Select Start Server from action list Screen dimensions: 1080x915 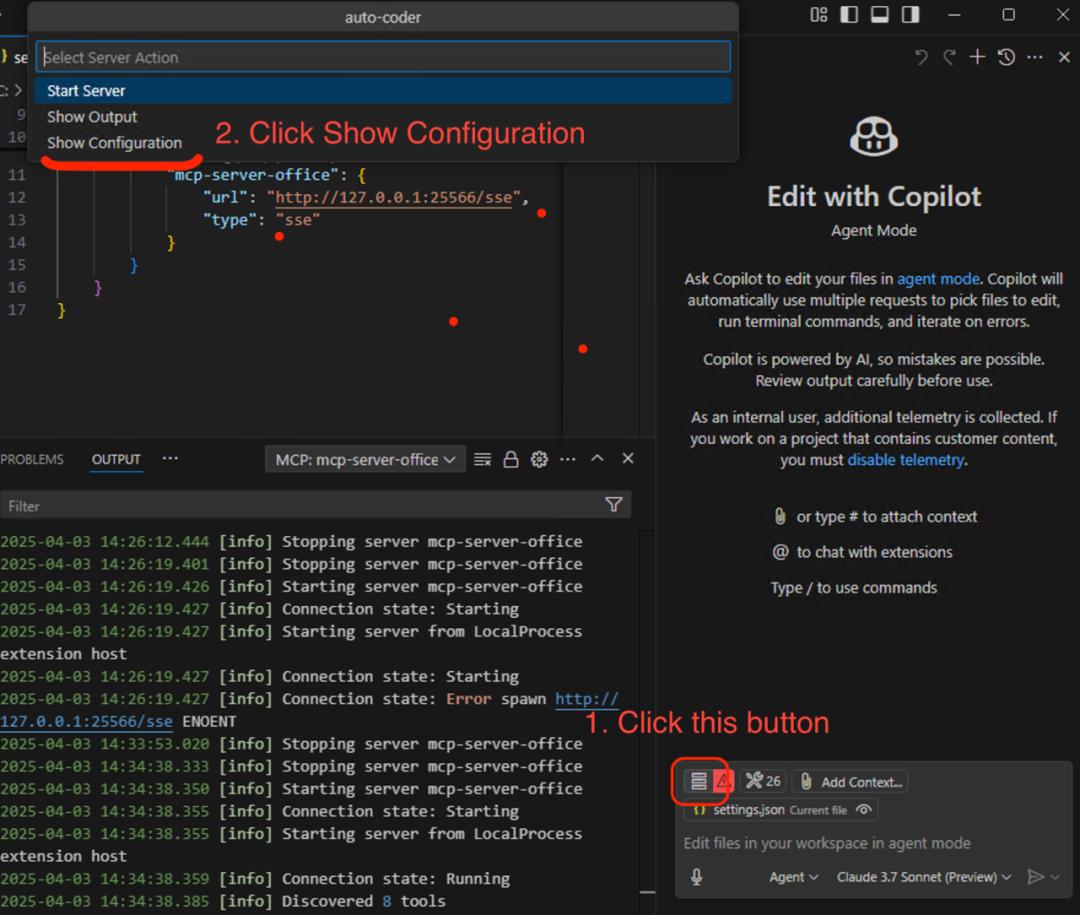click(85, 90)
